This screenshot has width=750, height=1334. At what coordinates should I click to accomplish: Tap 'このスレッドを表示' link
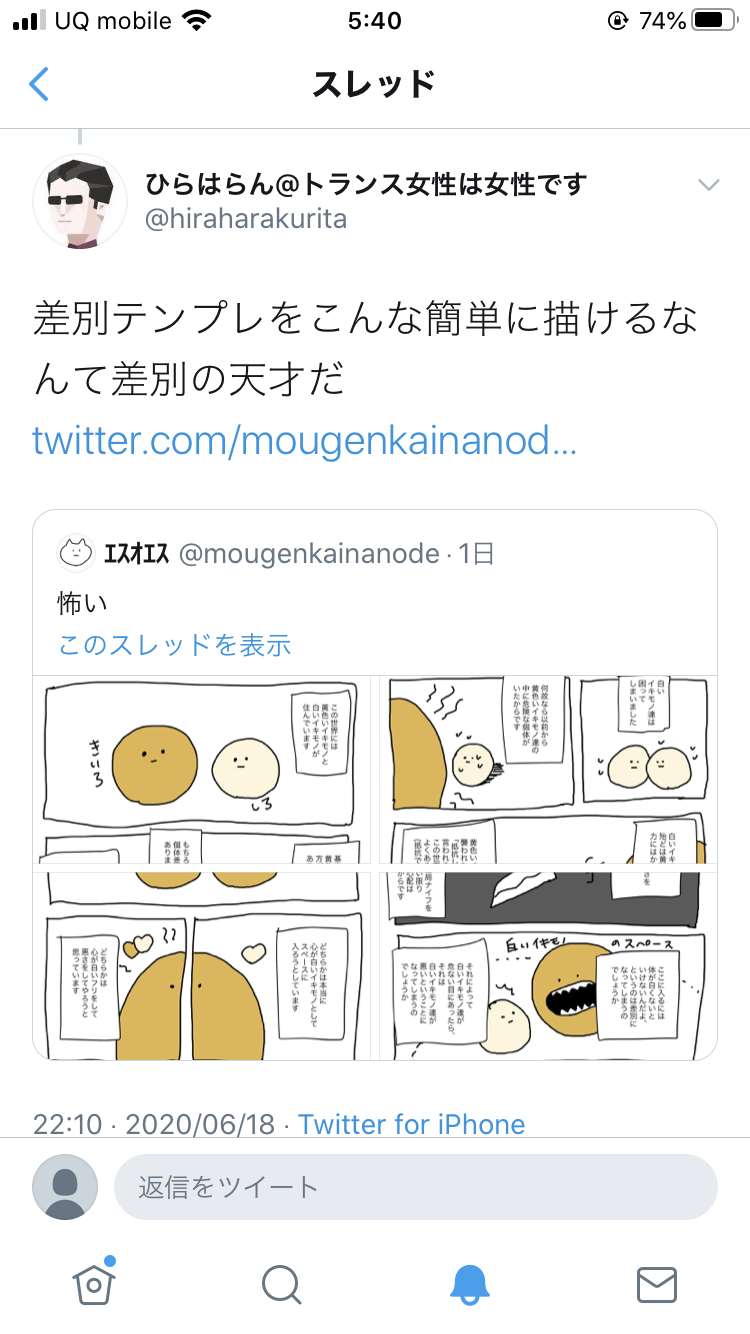(x=174, y=645)
